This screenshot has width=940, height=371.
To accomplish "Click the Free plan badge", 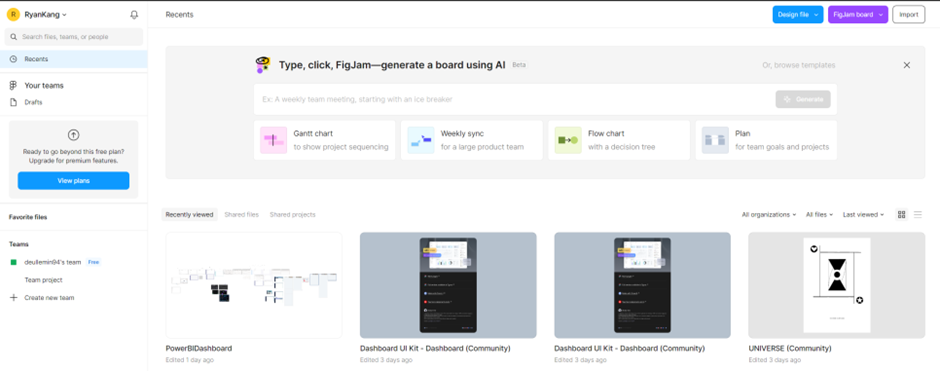I will (93, 262).
